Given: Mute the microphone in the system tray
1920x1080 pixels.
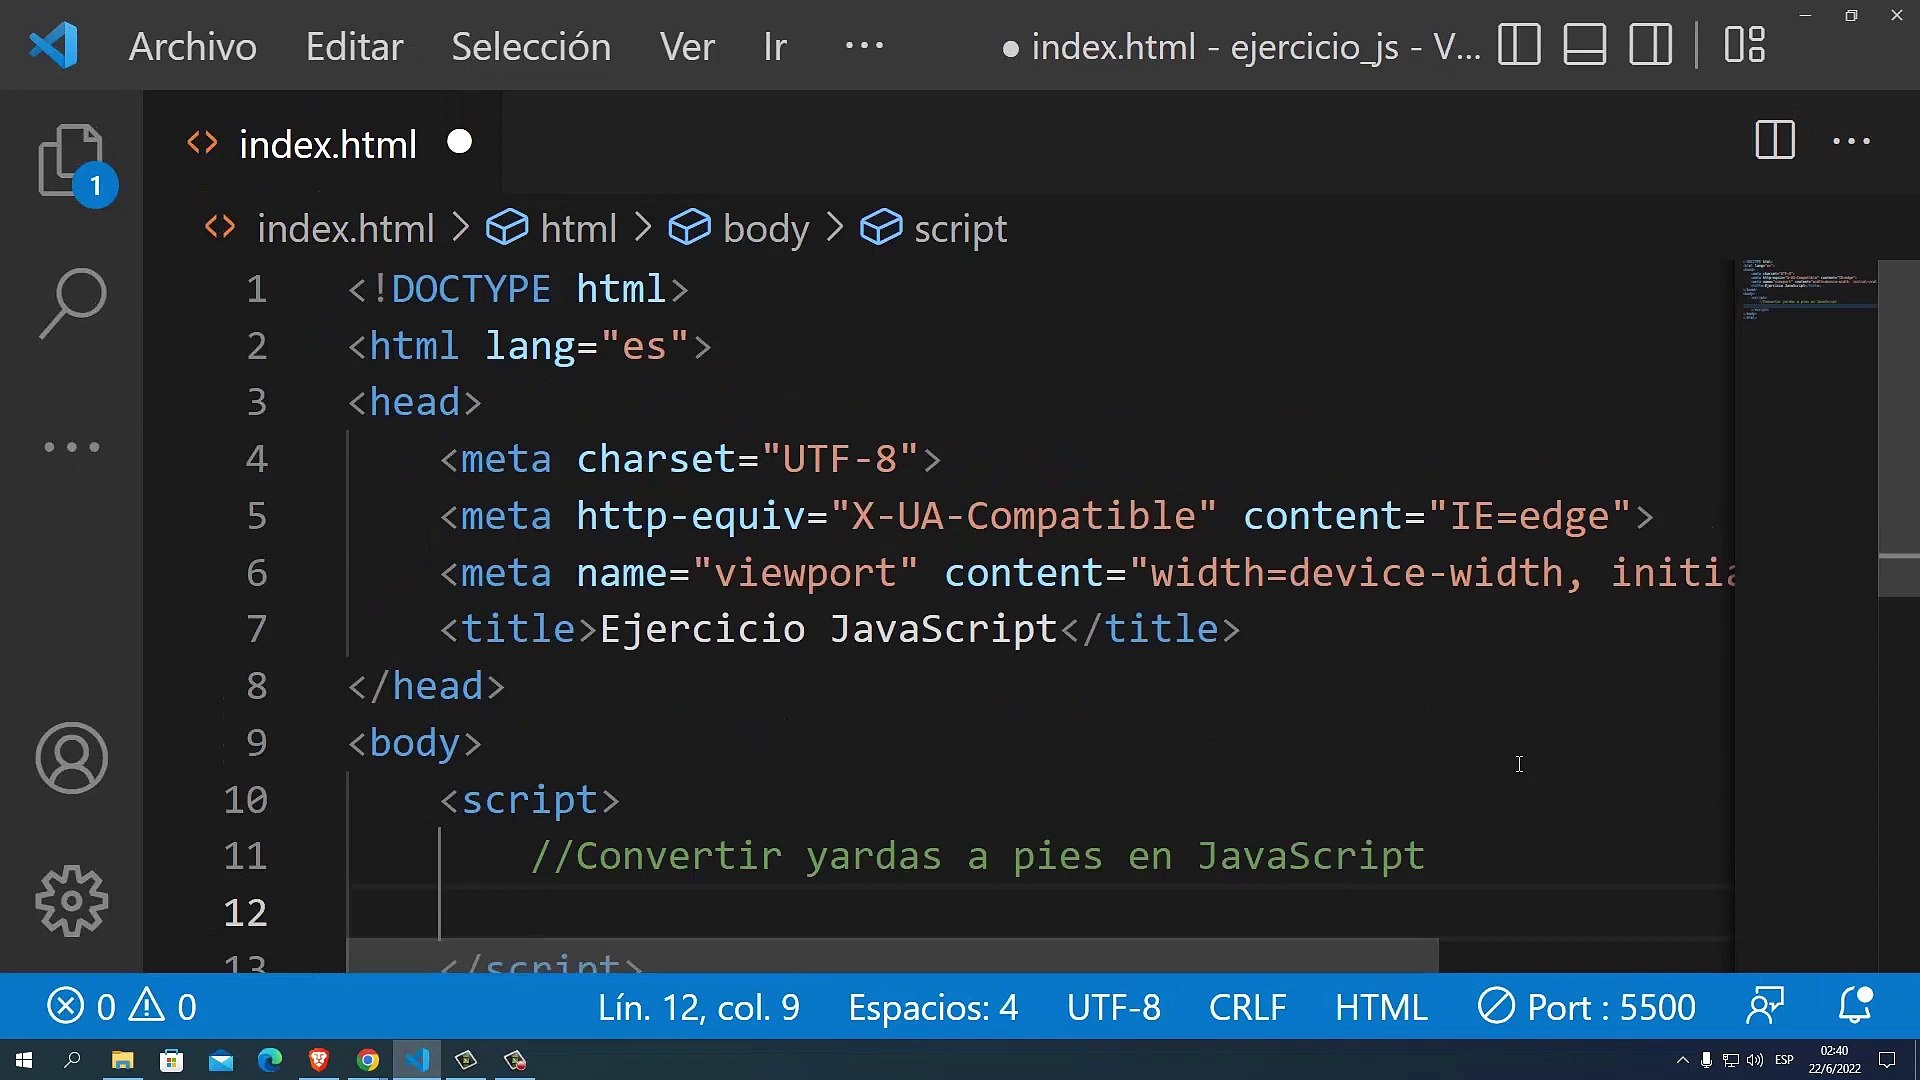Looking at the screenshot, I should (x=1705, y=1061).
